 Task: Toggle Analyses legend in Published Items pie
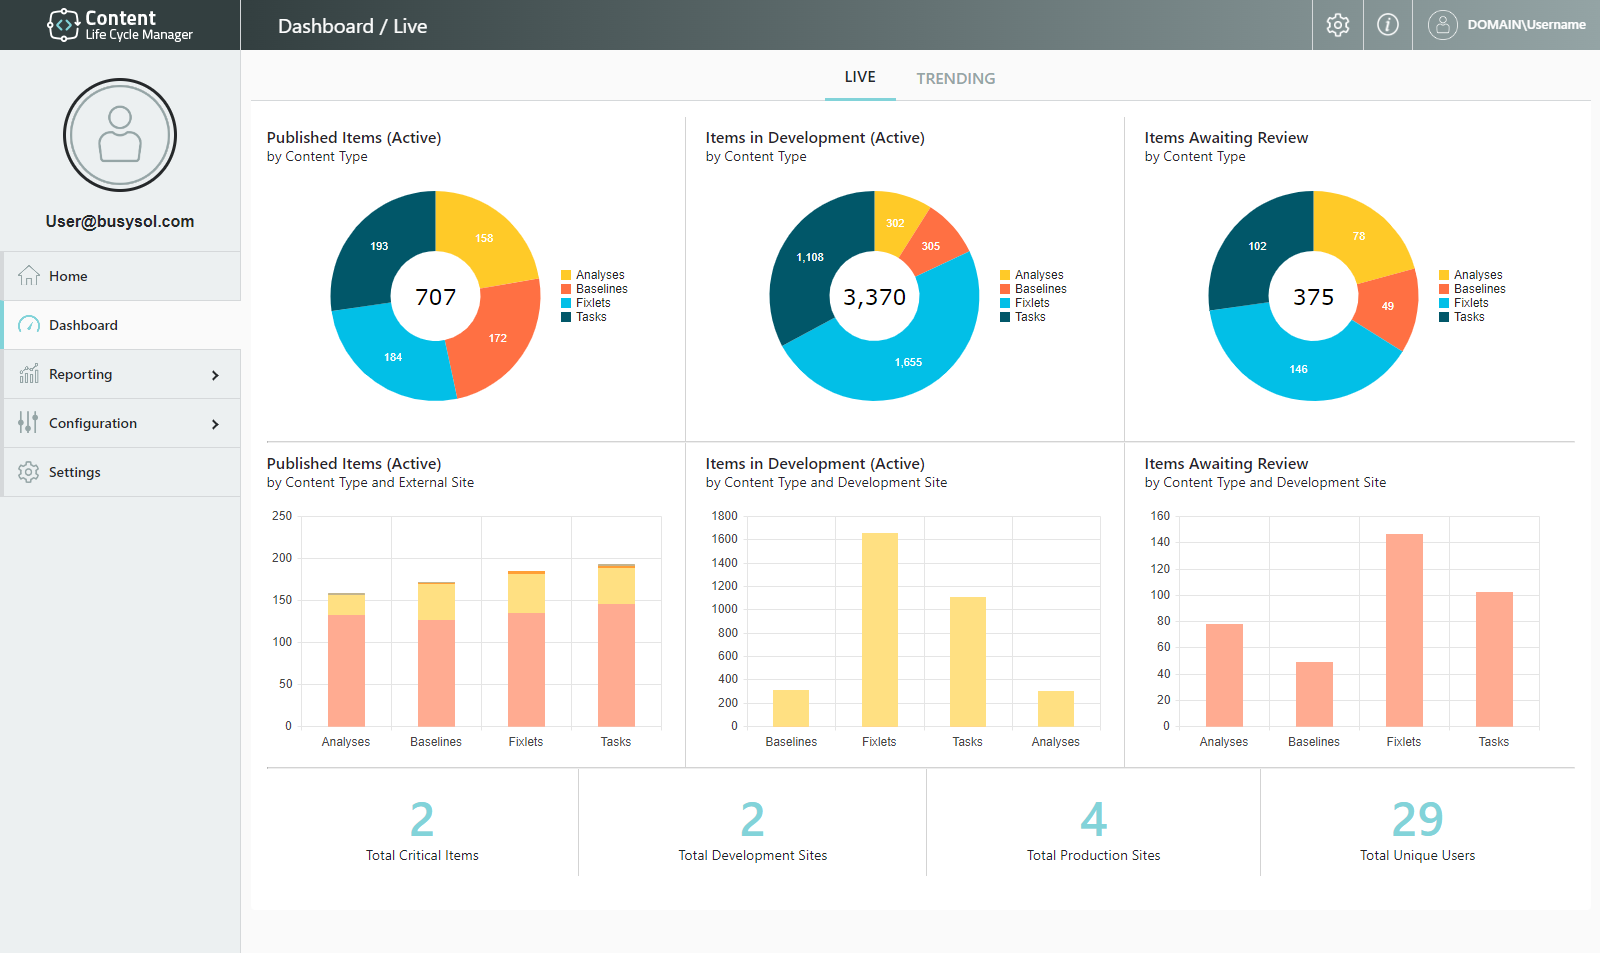599,275
